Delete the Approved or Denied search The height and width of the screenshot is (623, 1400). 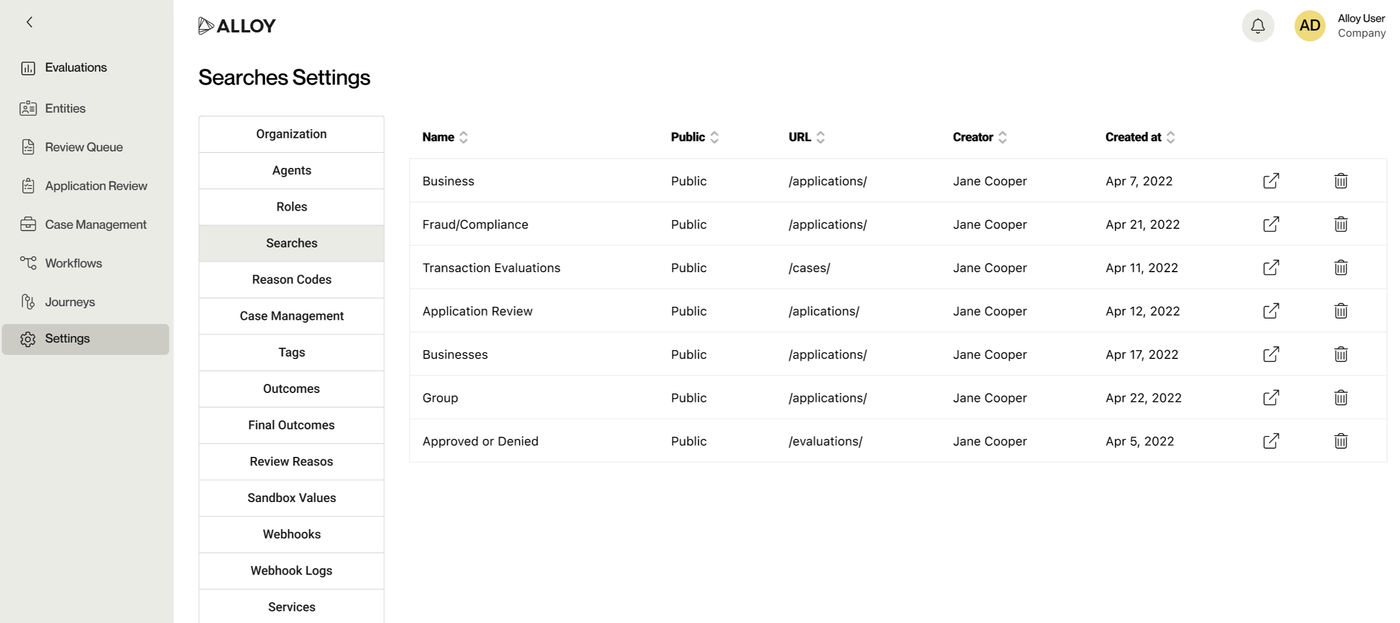tap(1341, 441)
